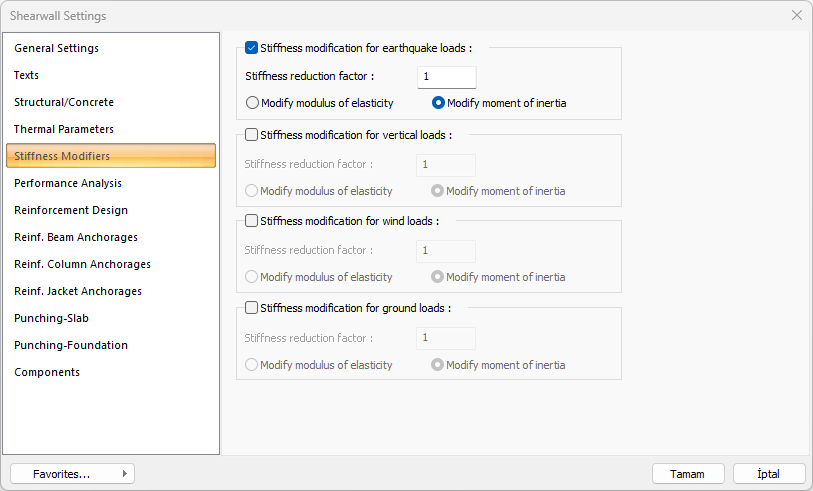Enable stiffness modification for wind loads

coord(252,221)
